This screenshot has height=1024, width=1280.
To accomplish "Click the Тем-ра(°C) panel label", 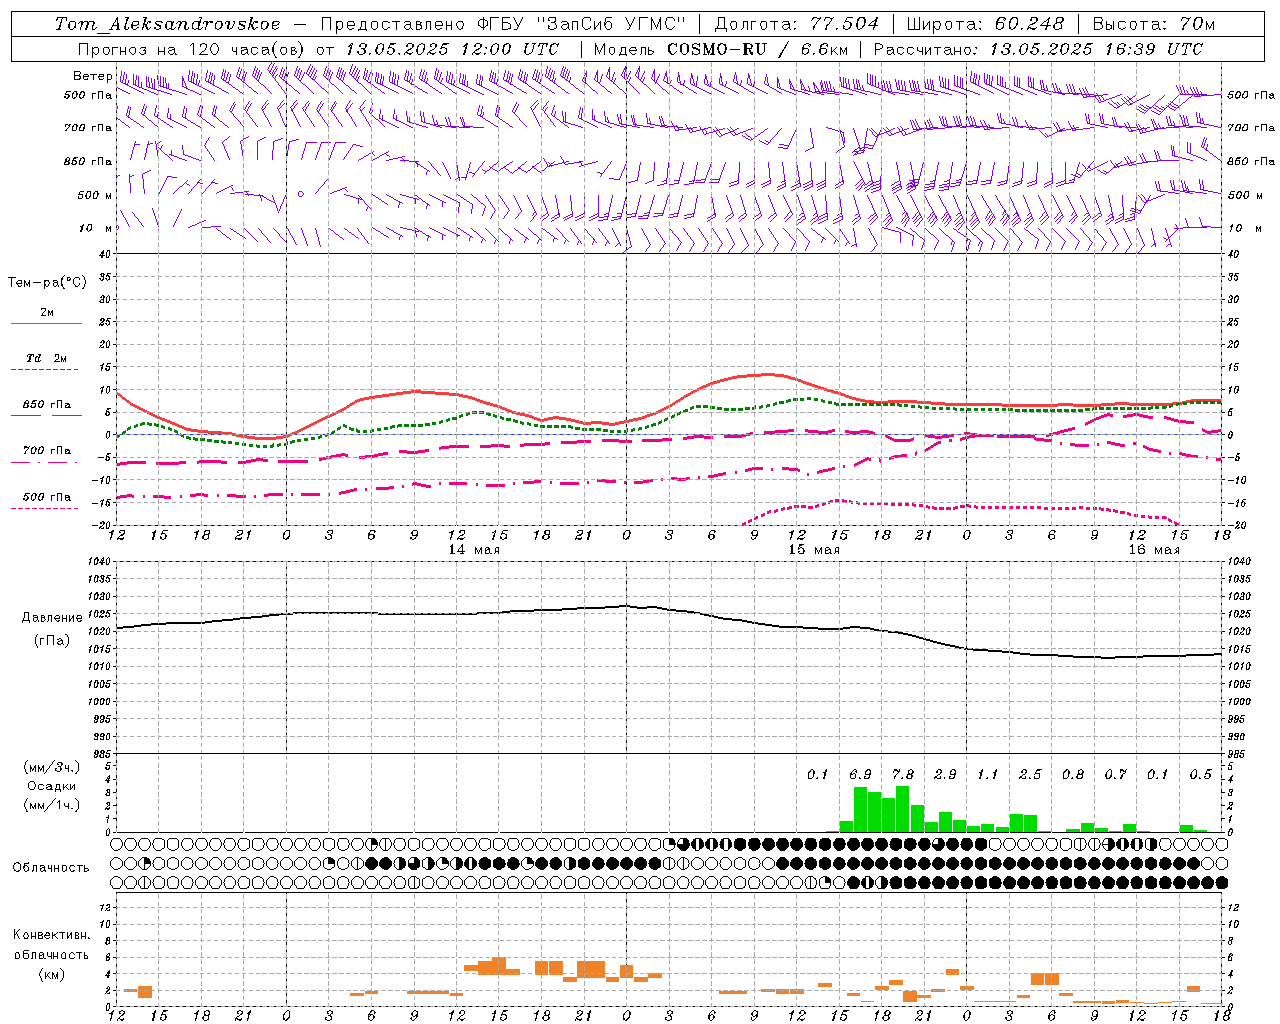I will [x=47, y=283].
